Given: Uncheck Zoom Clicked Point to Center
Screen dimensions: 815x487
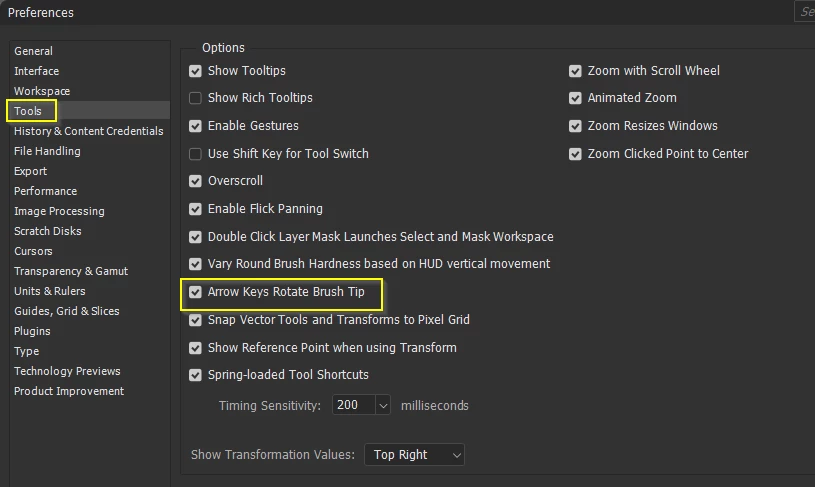Looking at the screenshot, I should pyautogui.click(x=575, y=154).
